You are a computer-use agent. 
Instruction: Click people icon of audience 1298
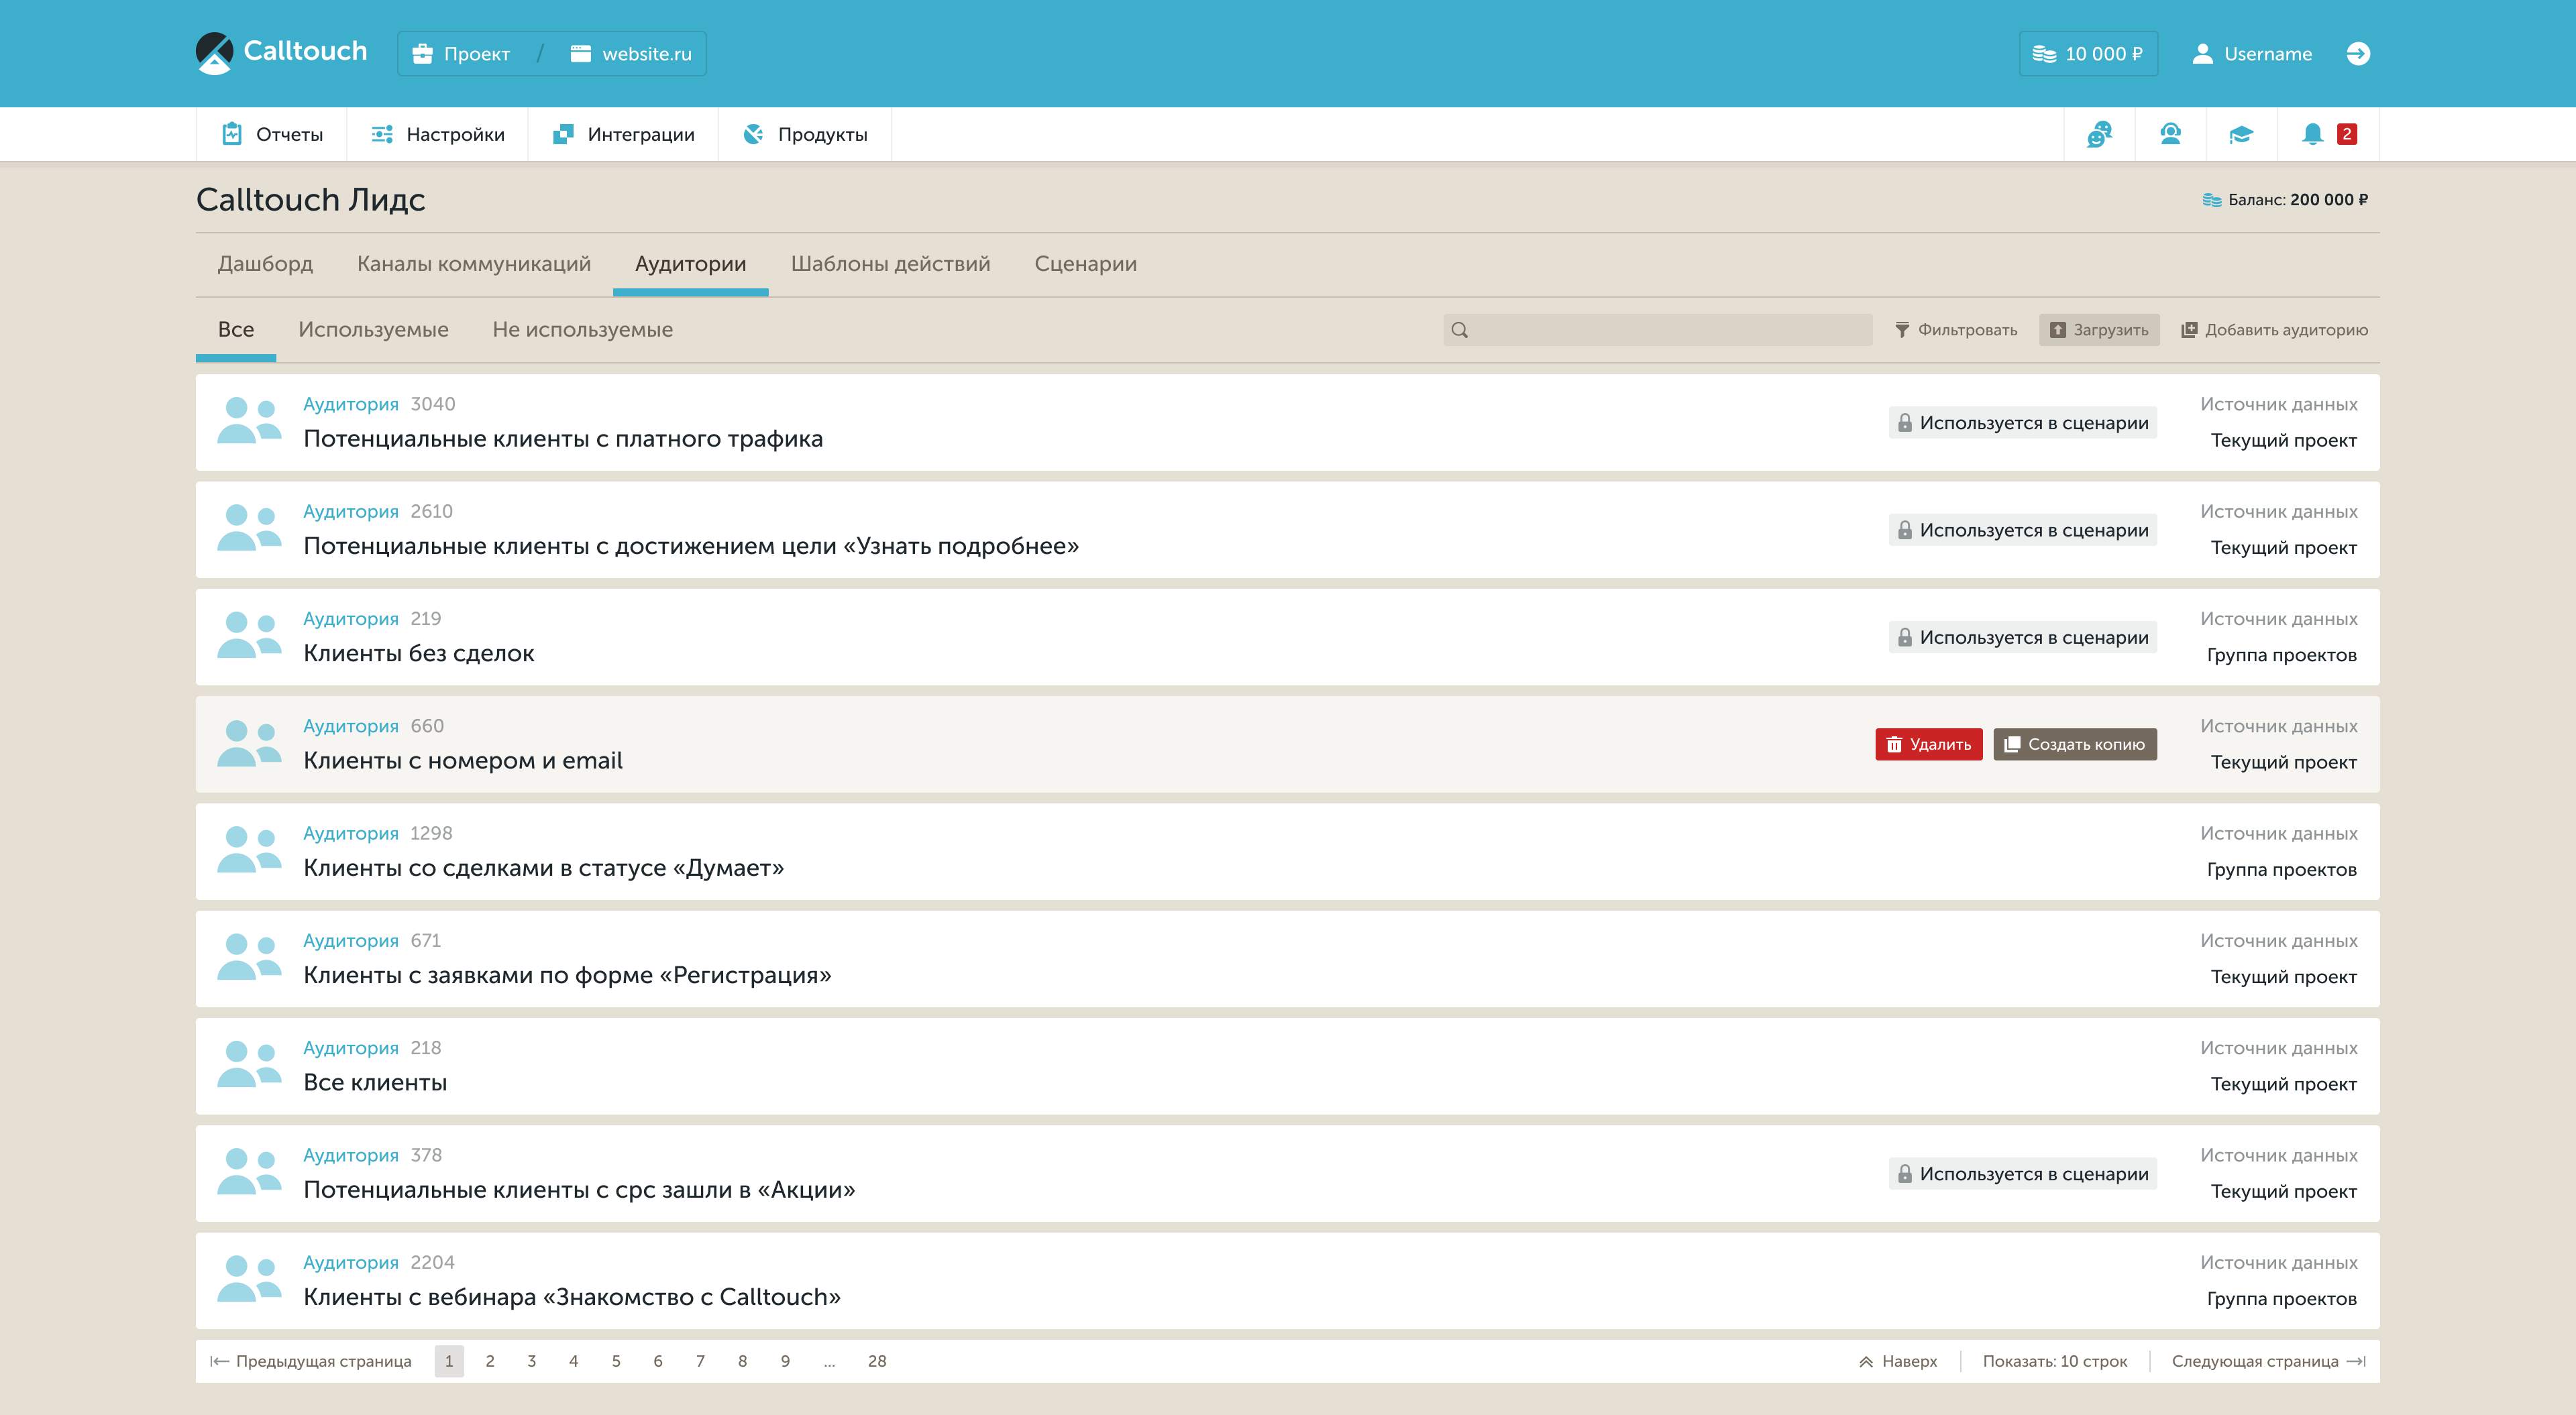click(249, 850)
